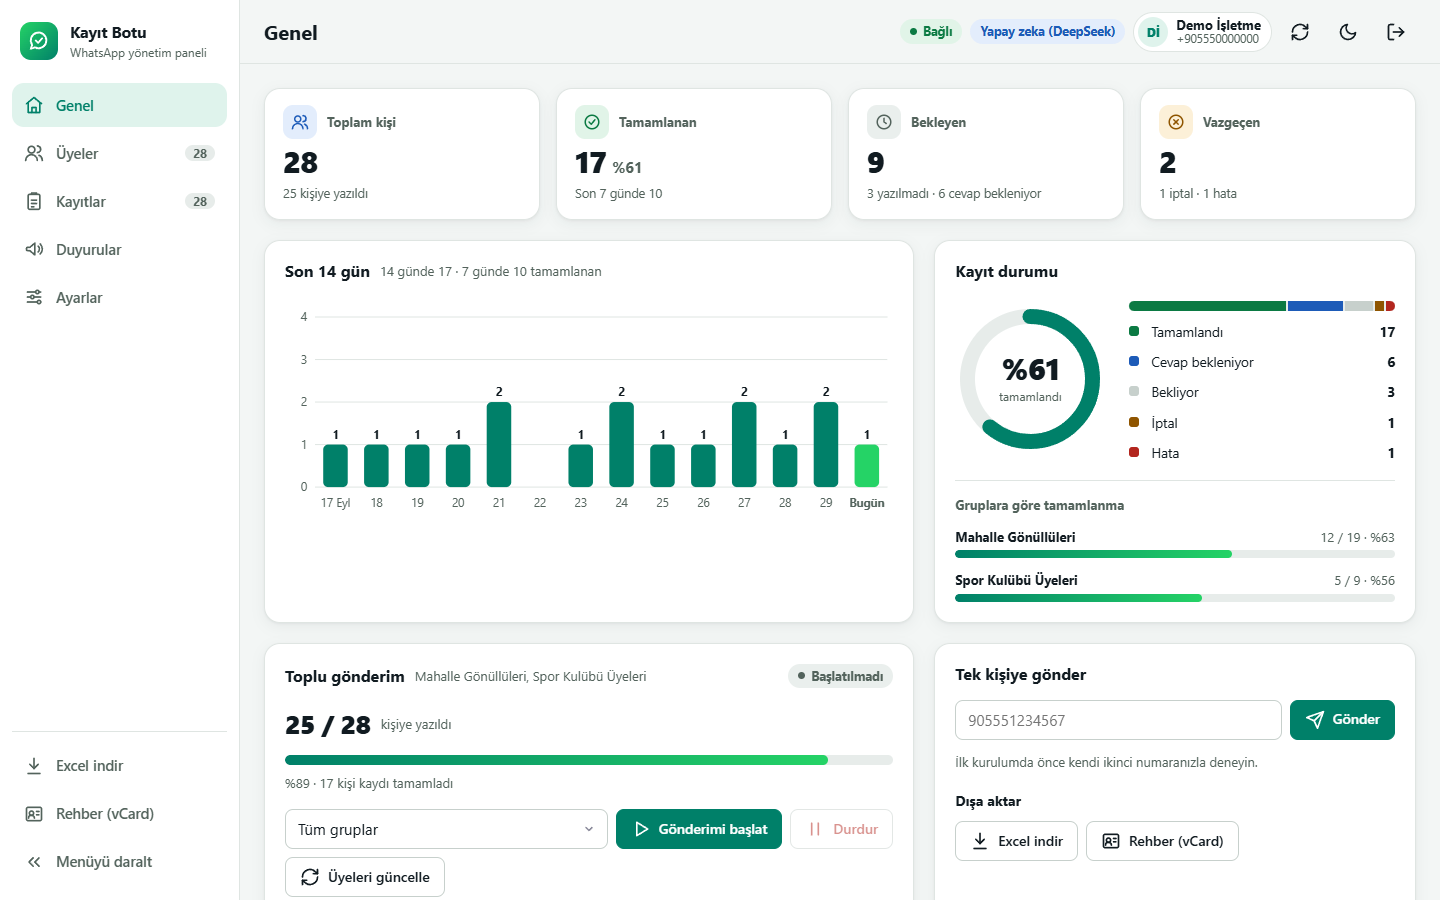The image size is (1440, 900).
Task: Click the phone number input field
Action: tap(1118, 720)
